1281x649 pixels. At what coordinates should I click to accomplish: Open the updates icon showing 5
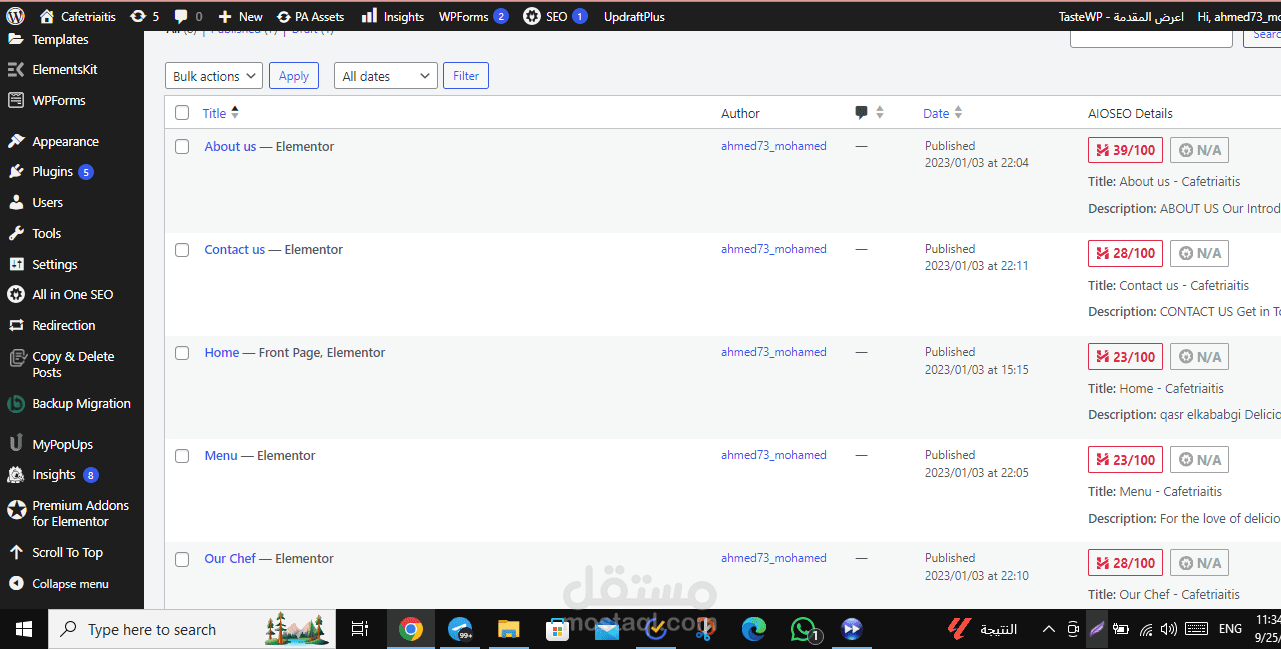coord(145,16)
